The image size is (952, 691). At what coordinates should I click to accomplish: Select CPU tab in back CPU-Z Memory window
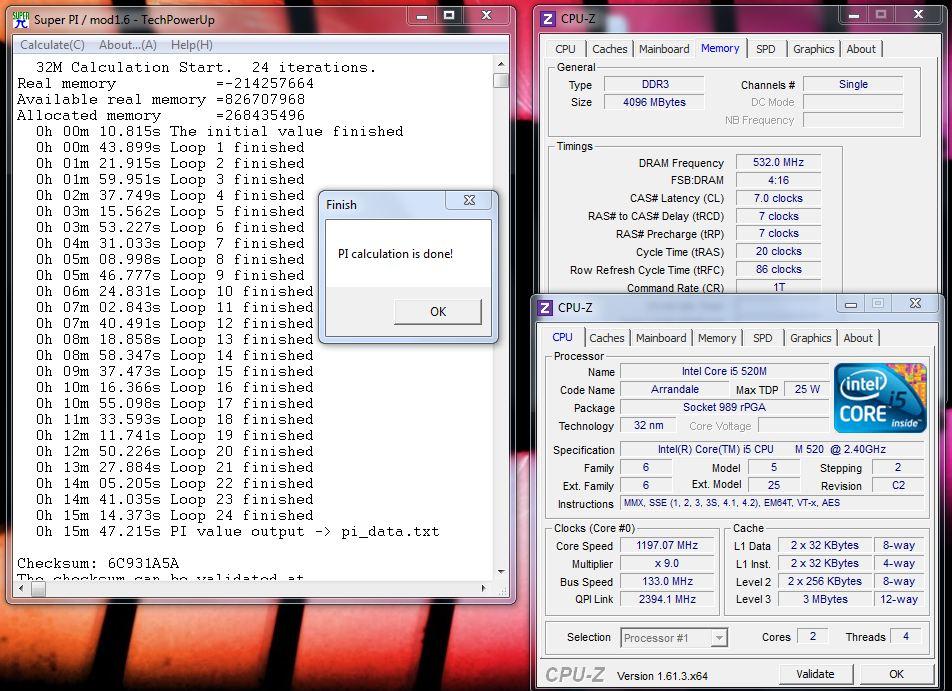point(565,49)
